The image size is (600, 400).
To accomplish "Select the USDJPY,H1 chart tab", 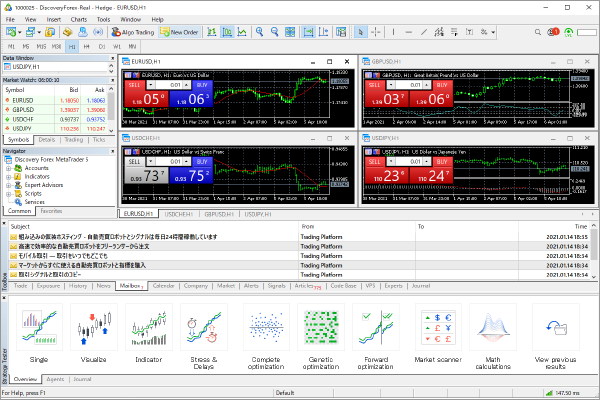I will tap(258, 214).
